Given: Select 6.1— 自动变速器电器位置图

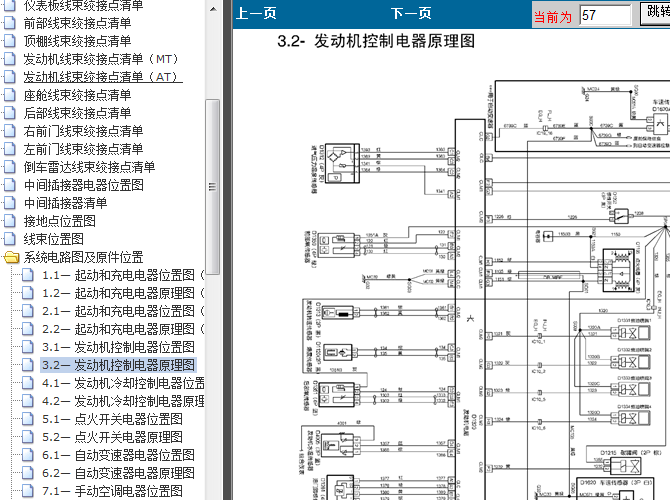Looking at the screenshot, I should click(118, 455).
